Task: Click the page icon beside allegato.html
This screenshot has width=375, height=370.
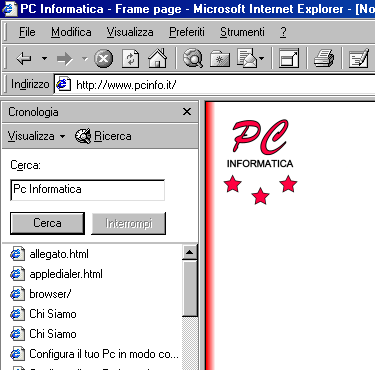Action: 17,254
